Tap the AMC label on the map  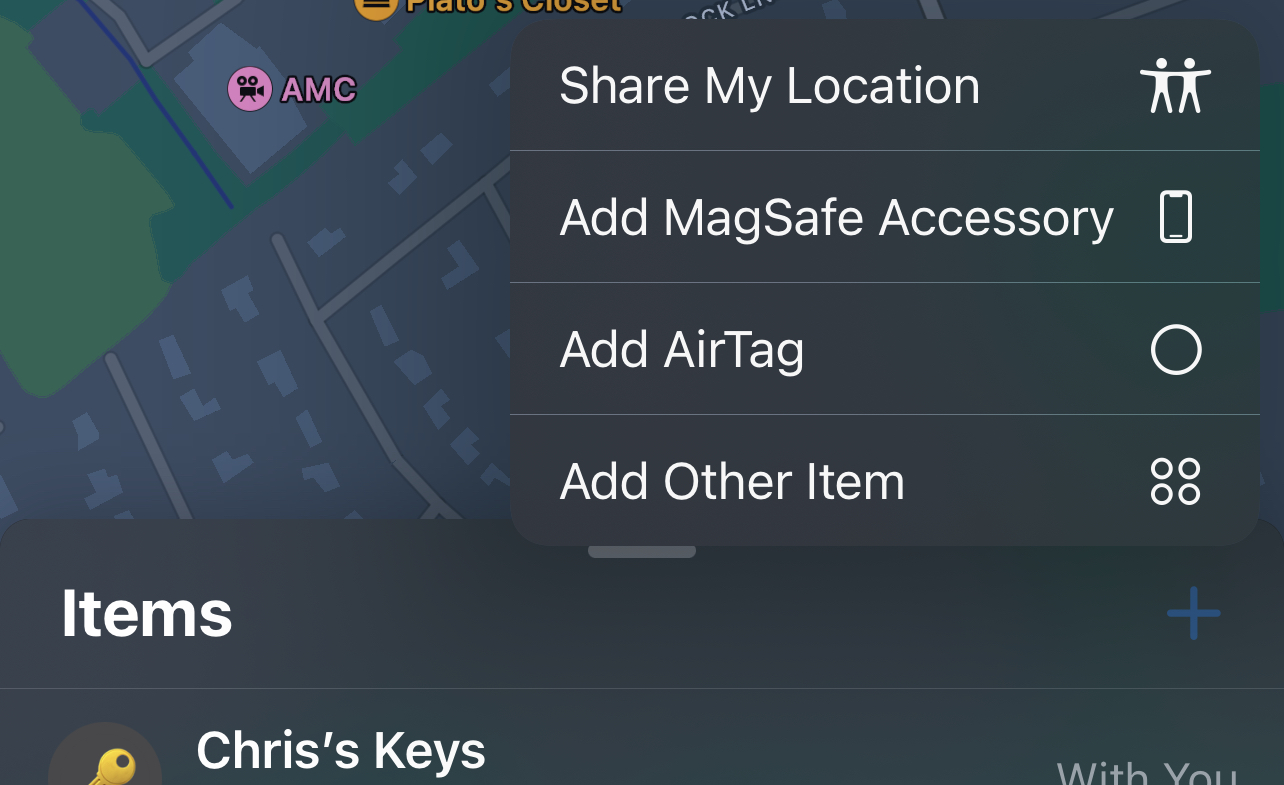[318, 90]
